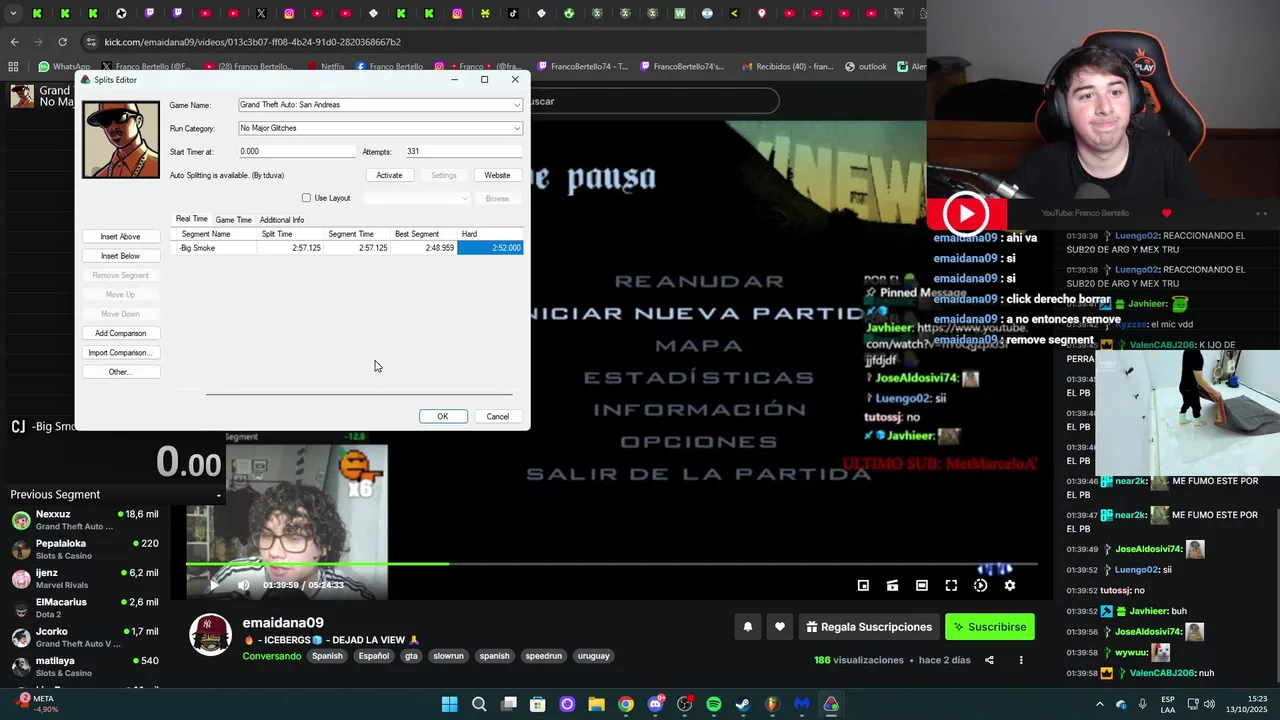Click the uruguay tag
This screenshot has width=1280, height=720.
593,656
